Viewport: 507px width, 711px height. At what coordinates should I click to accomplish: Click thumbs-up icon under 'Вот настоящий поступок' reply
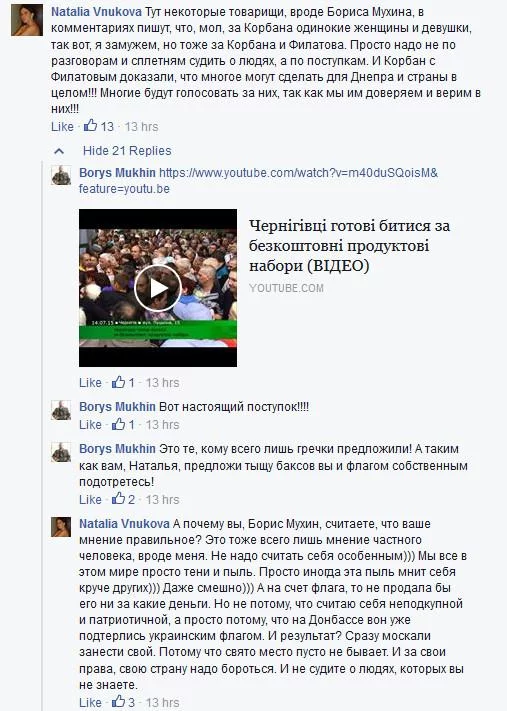click(x=118, y=424)
